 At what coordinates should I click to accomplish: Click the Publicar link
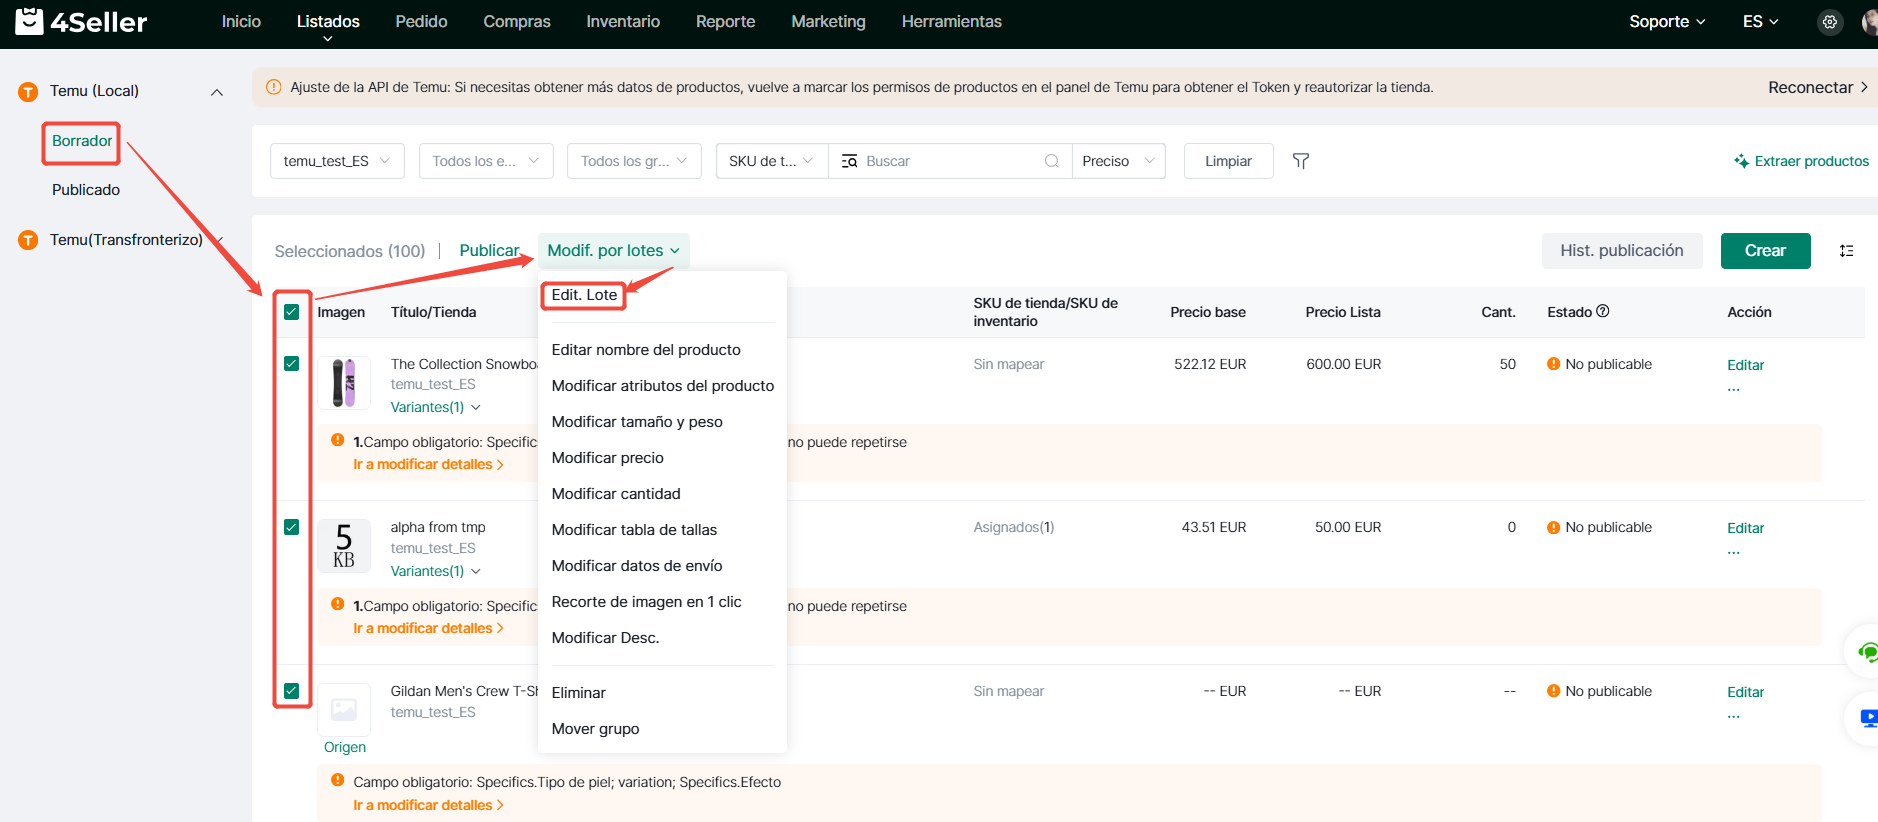coord(489,251)
